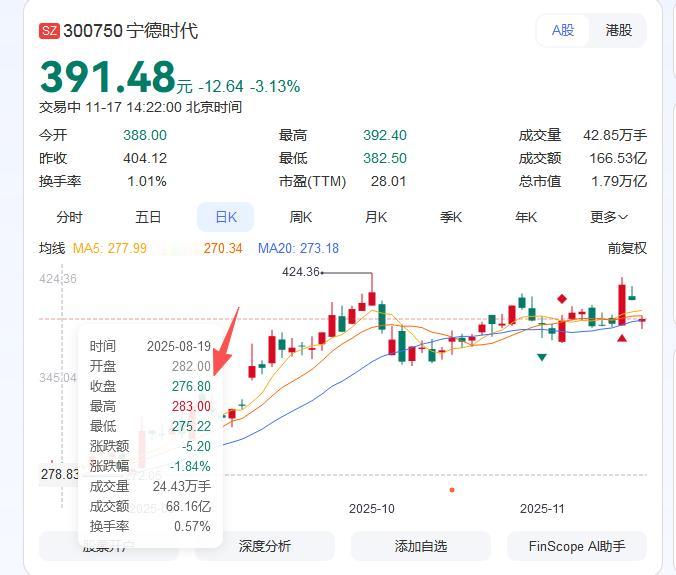Select the 五日 chart tab

click(148, 217)
